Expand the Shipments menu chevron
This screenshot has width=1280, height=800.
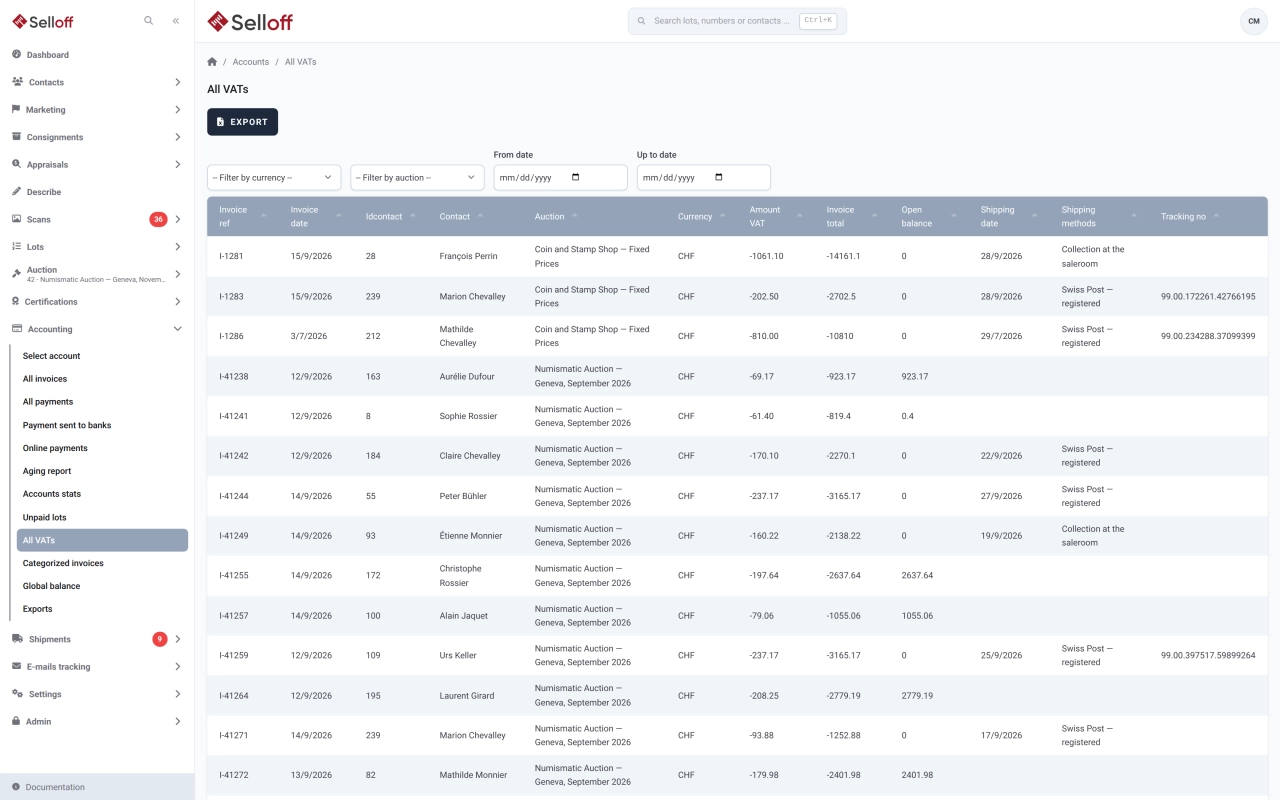click(x=178, y=639)
